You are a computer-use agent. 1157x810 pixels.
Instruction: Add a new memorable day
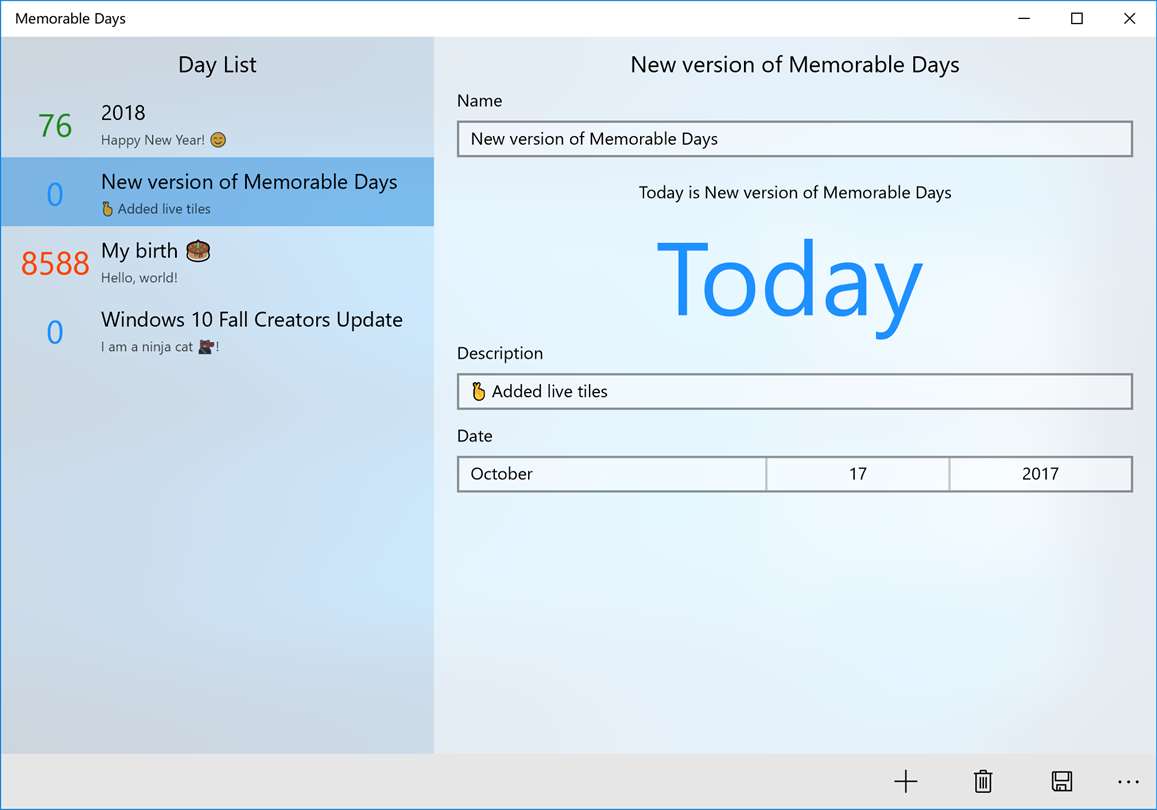pos(905,781)
